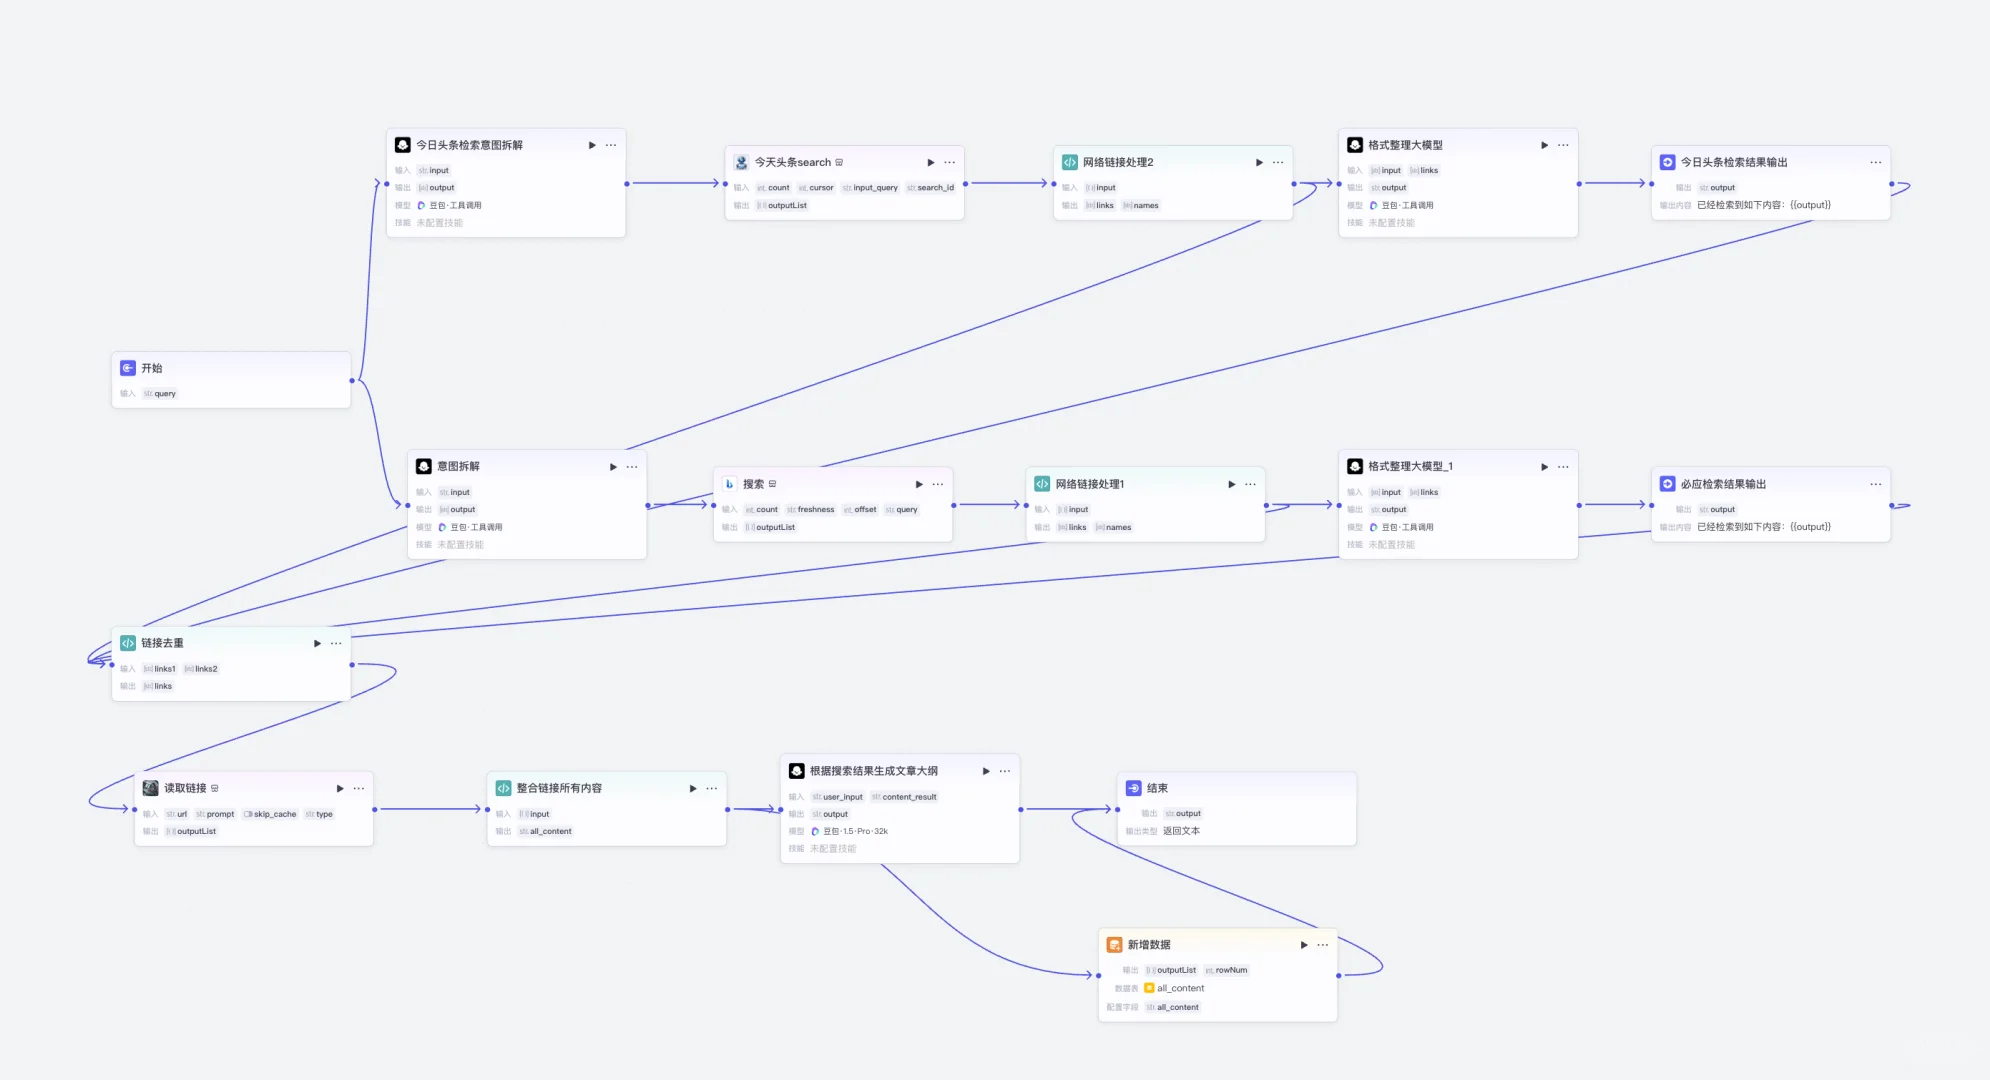The width and height of the screenshot is (1990, 1080).
Task: Click the 开始 start node icon
Action: pyautogui.click(x=128, y=368)
